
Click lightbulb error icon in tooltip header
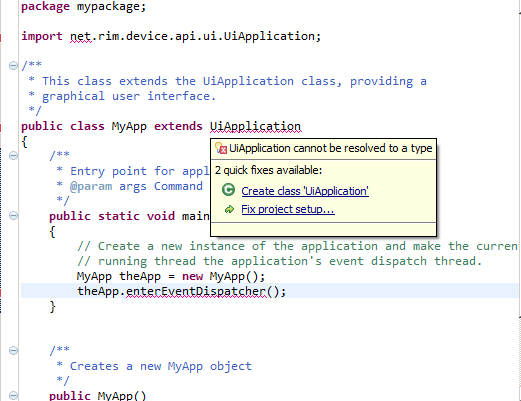coord(221,148)
